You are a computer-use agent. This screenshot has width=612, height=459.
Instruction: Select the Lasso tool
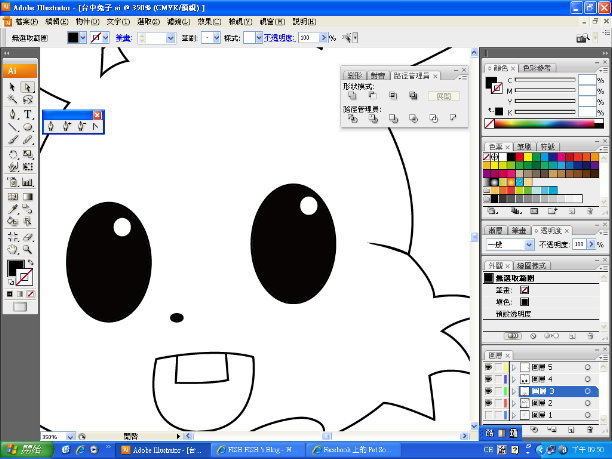(x=27, y=99)
